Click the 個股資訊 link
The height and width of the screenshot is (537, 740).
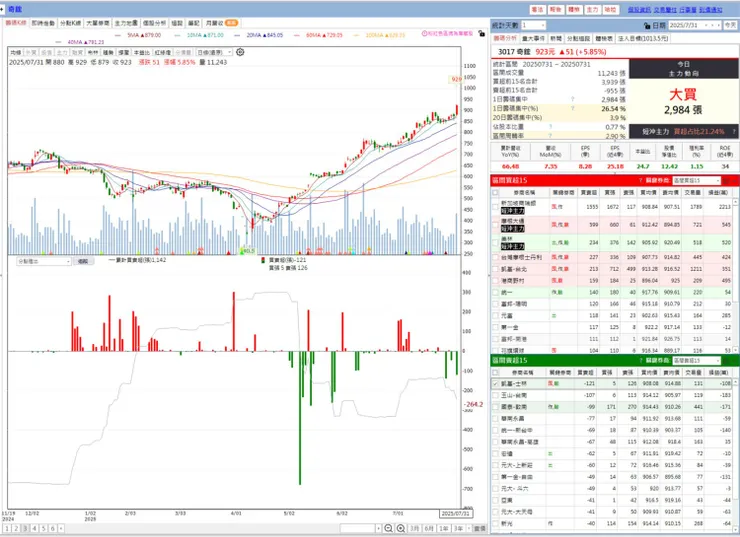coord(639,9)
